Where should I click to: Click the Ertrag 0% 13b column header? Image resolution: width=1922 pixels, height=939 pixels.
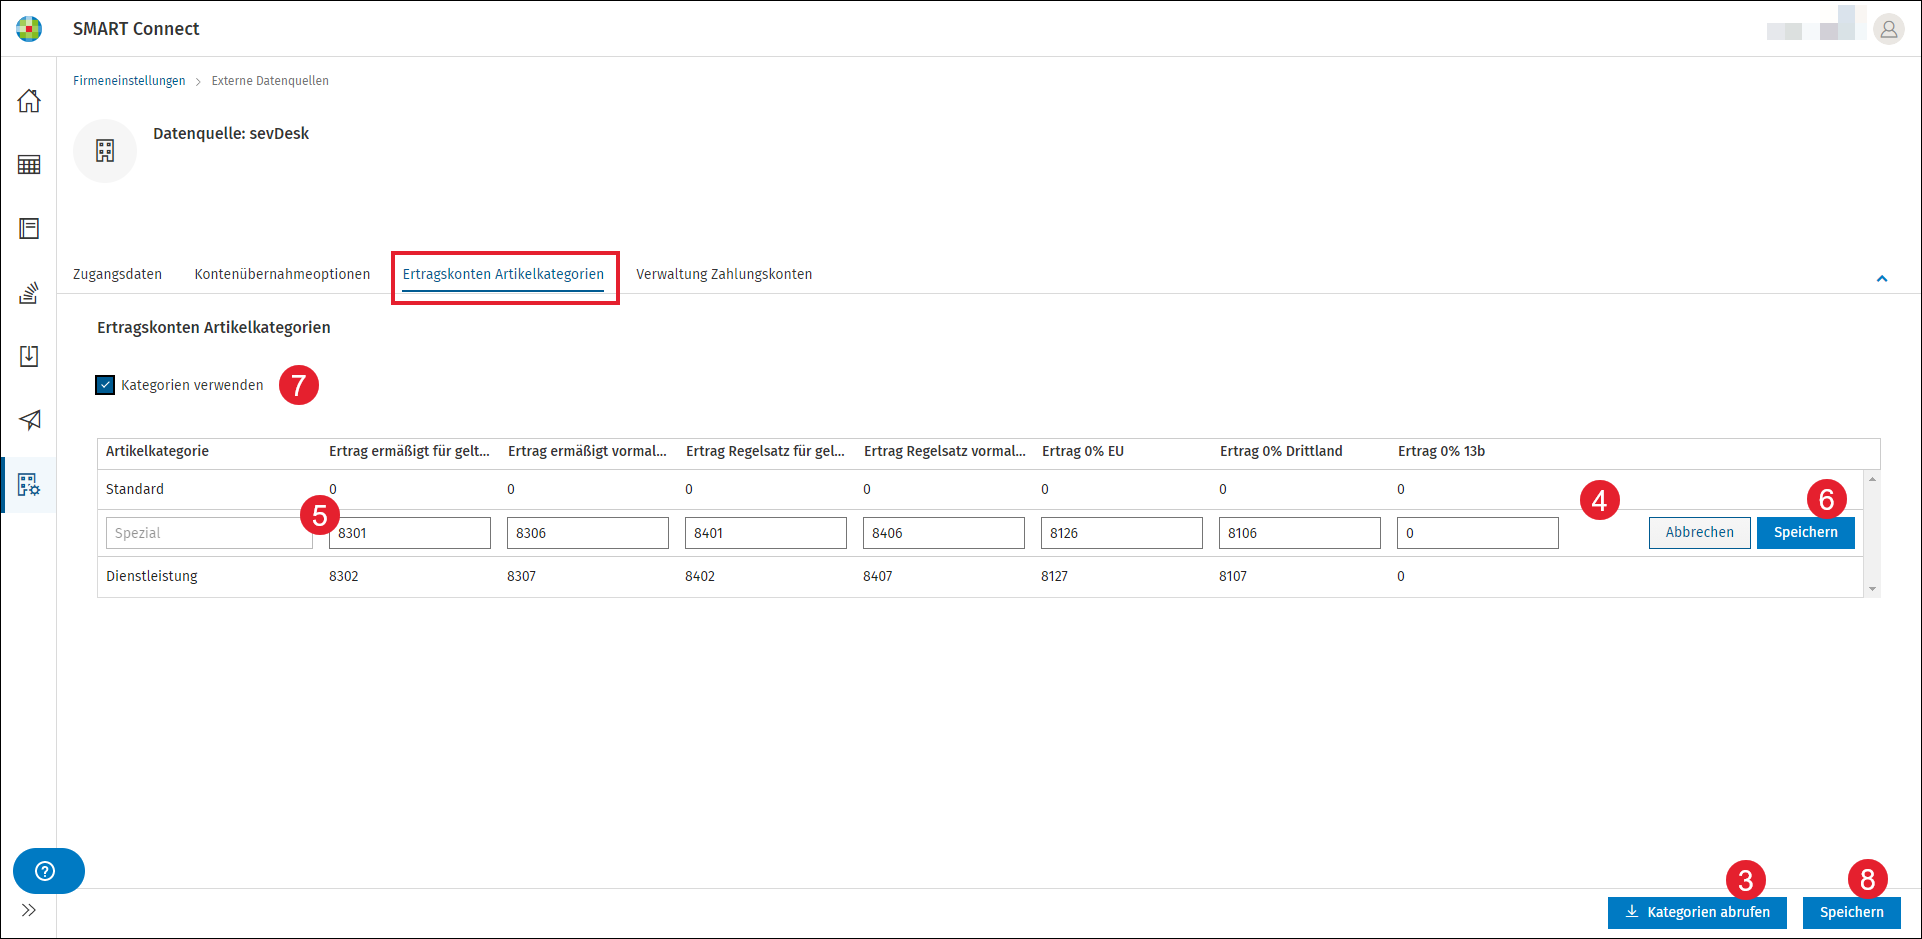pyautogui.click(x=1441, y=451)
